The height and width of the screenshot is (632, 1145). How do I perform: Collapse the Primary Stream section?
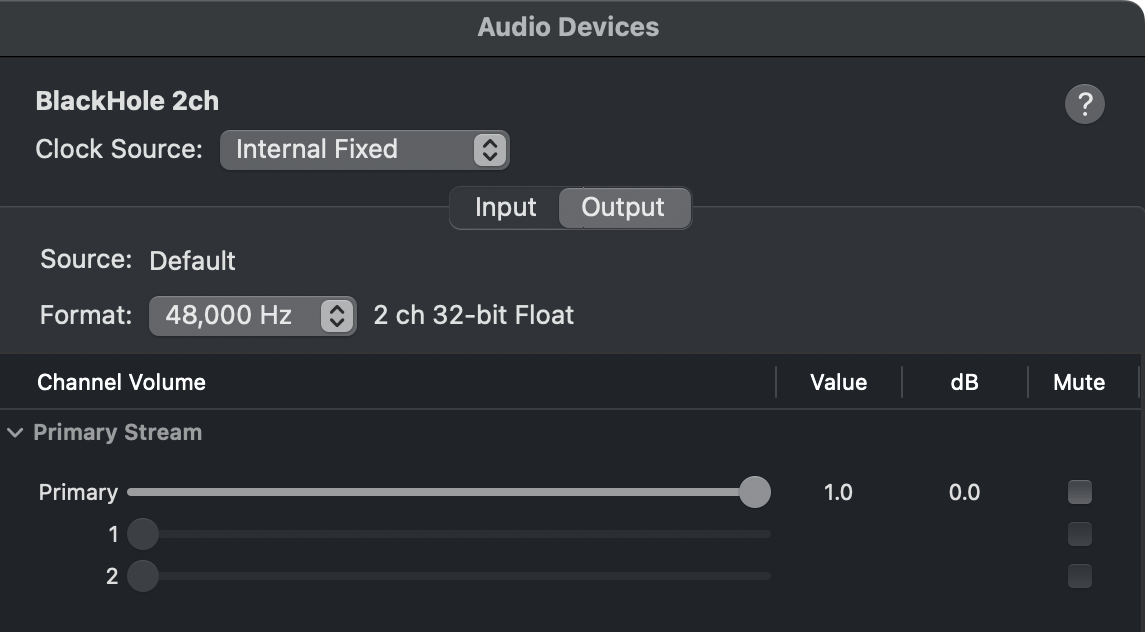15,433
